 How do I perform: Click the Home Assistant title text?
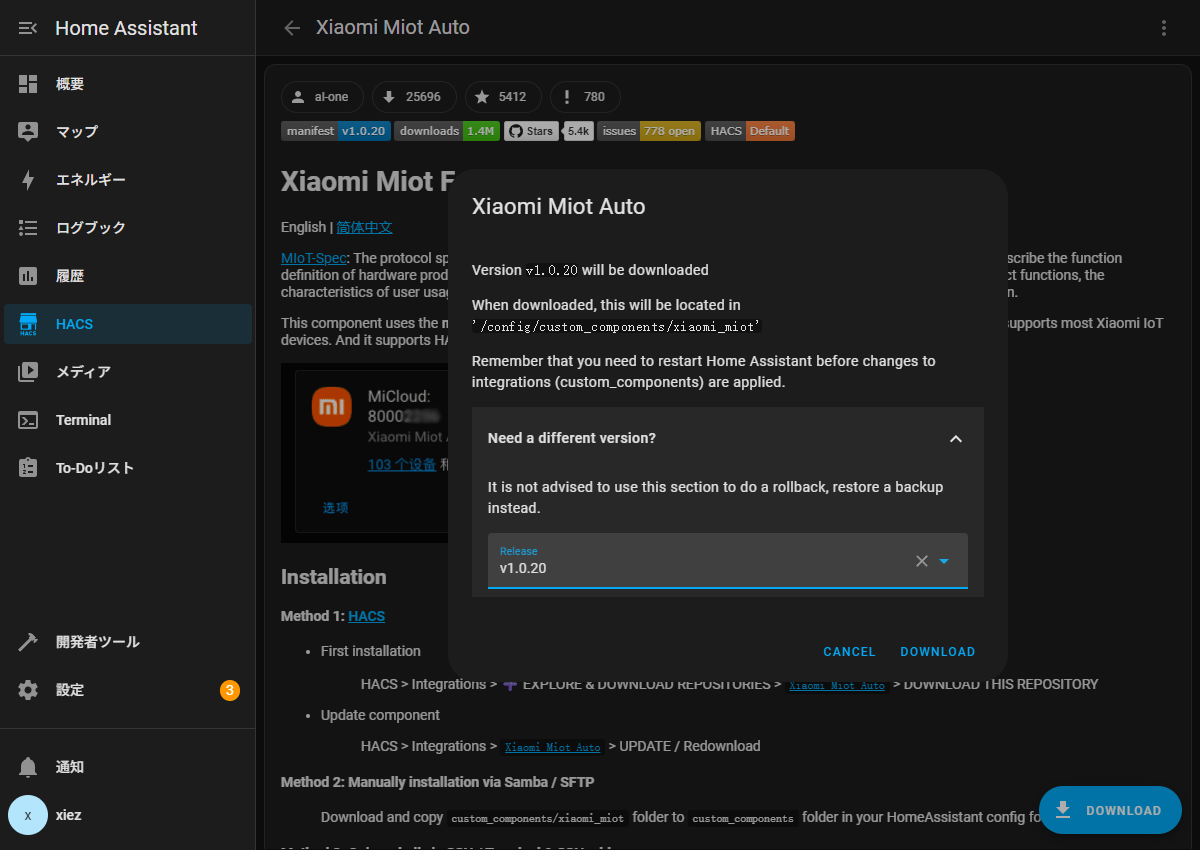point(127,28)
